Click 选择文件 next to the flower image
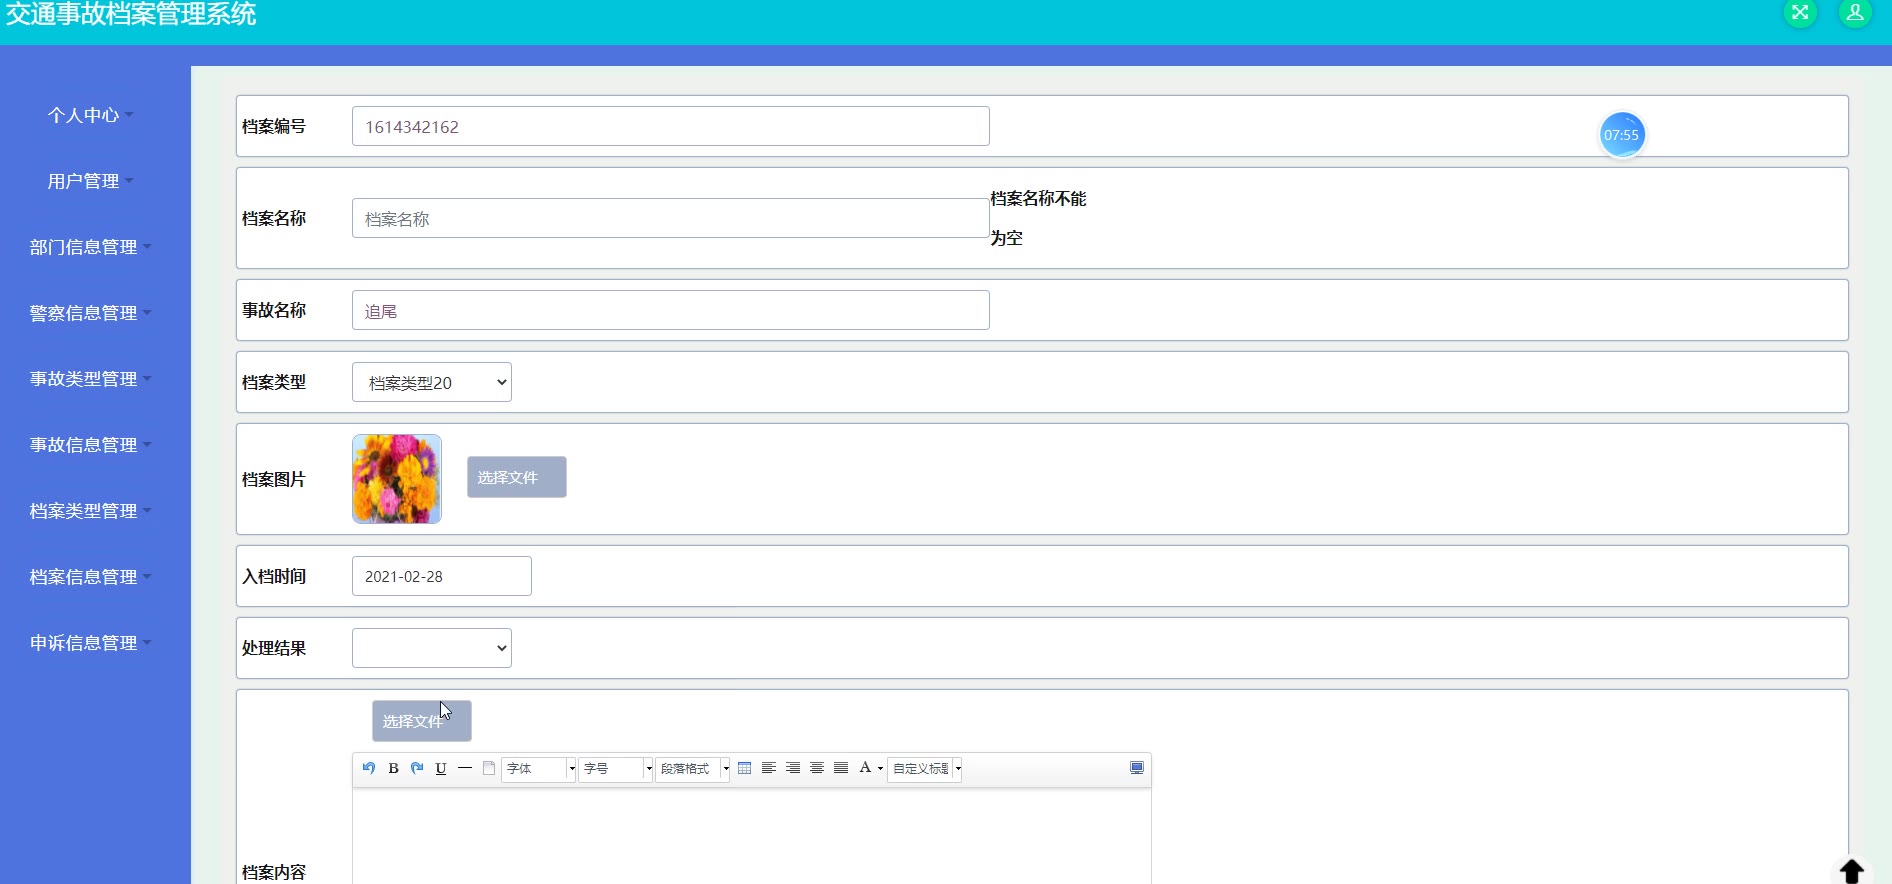Screen dimensions: 1892x884 point(517,477)
